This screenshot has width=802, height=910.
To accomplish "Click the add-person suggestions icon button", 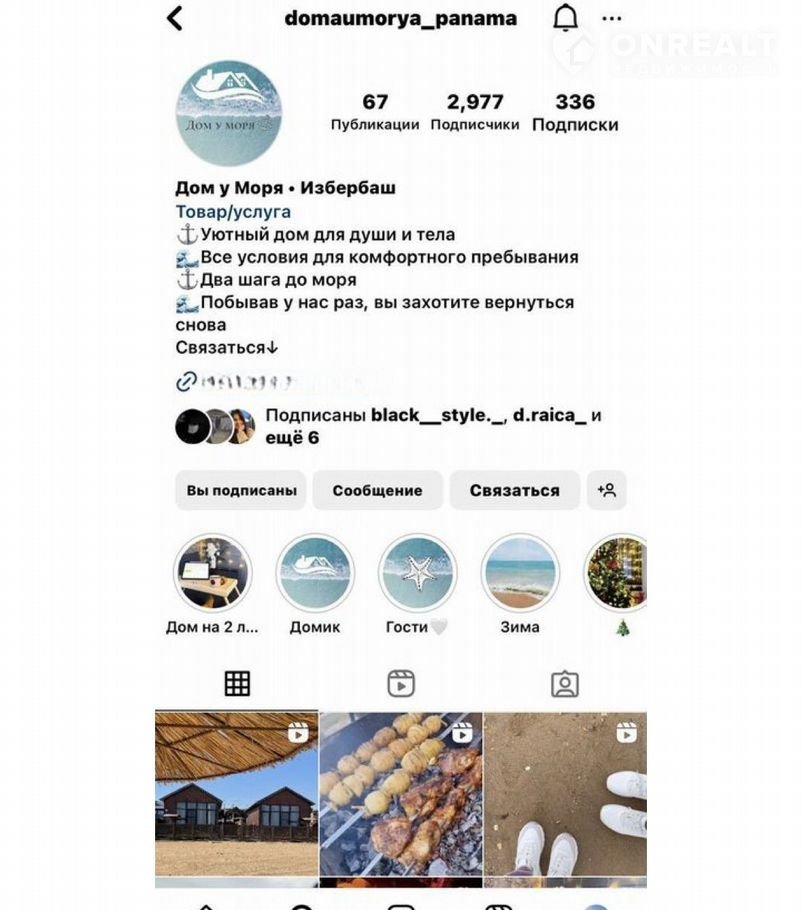I will [x=606, y=490].
